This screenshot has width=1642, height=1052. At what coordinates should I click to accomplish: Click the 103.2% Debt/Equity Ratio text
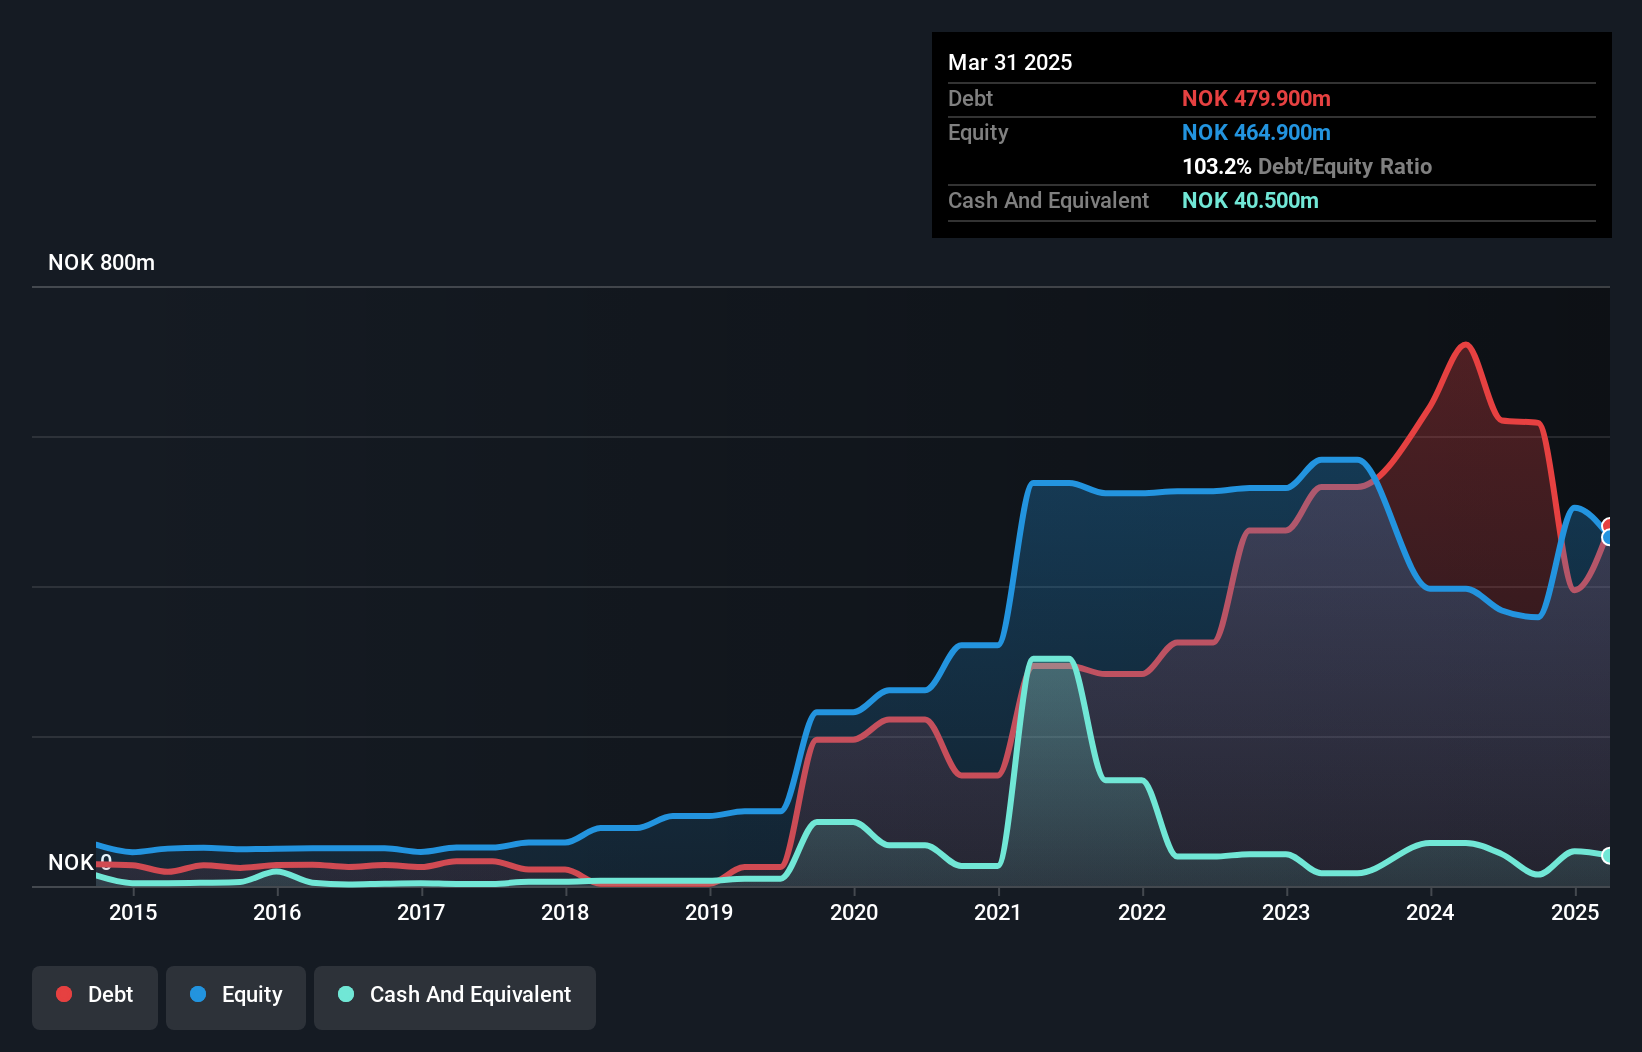[1307, 166]
